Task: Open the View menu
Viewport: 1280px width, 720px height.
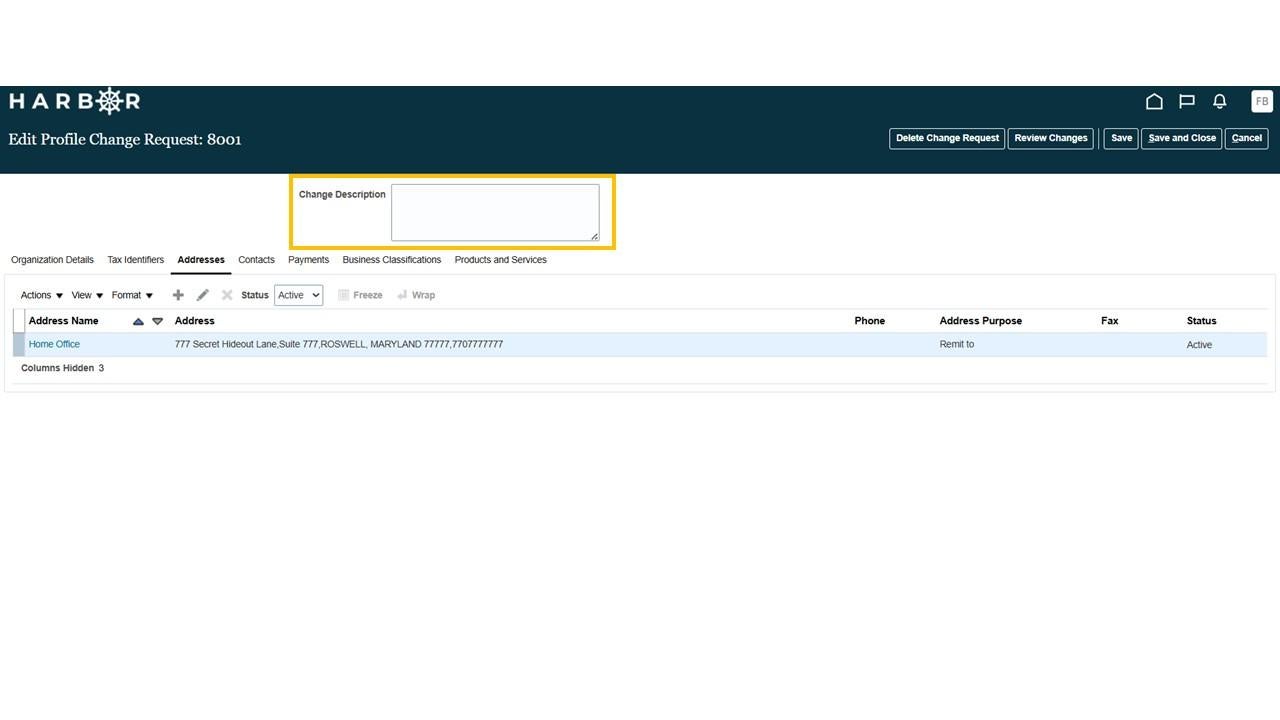Action: pos(87,295)
